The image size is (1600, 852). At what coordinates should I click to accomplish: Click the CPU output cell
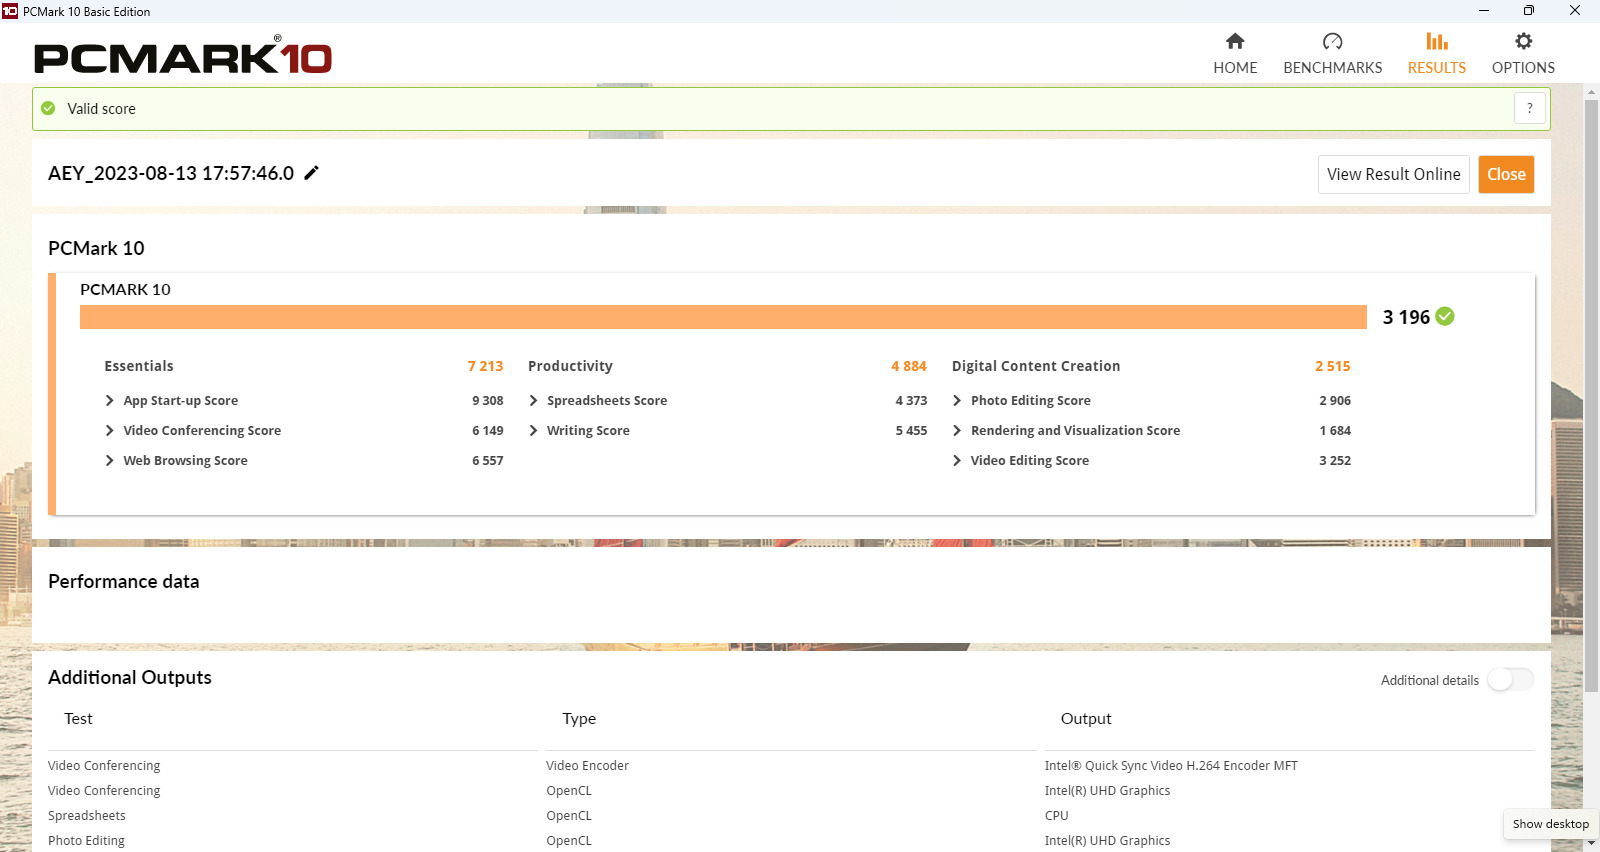coord(1056,816)
